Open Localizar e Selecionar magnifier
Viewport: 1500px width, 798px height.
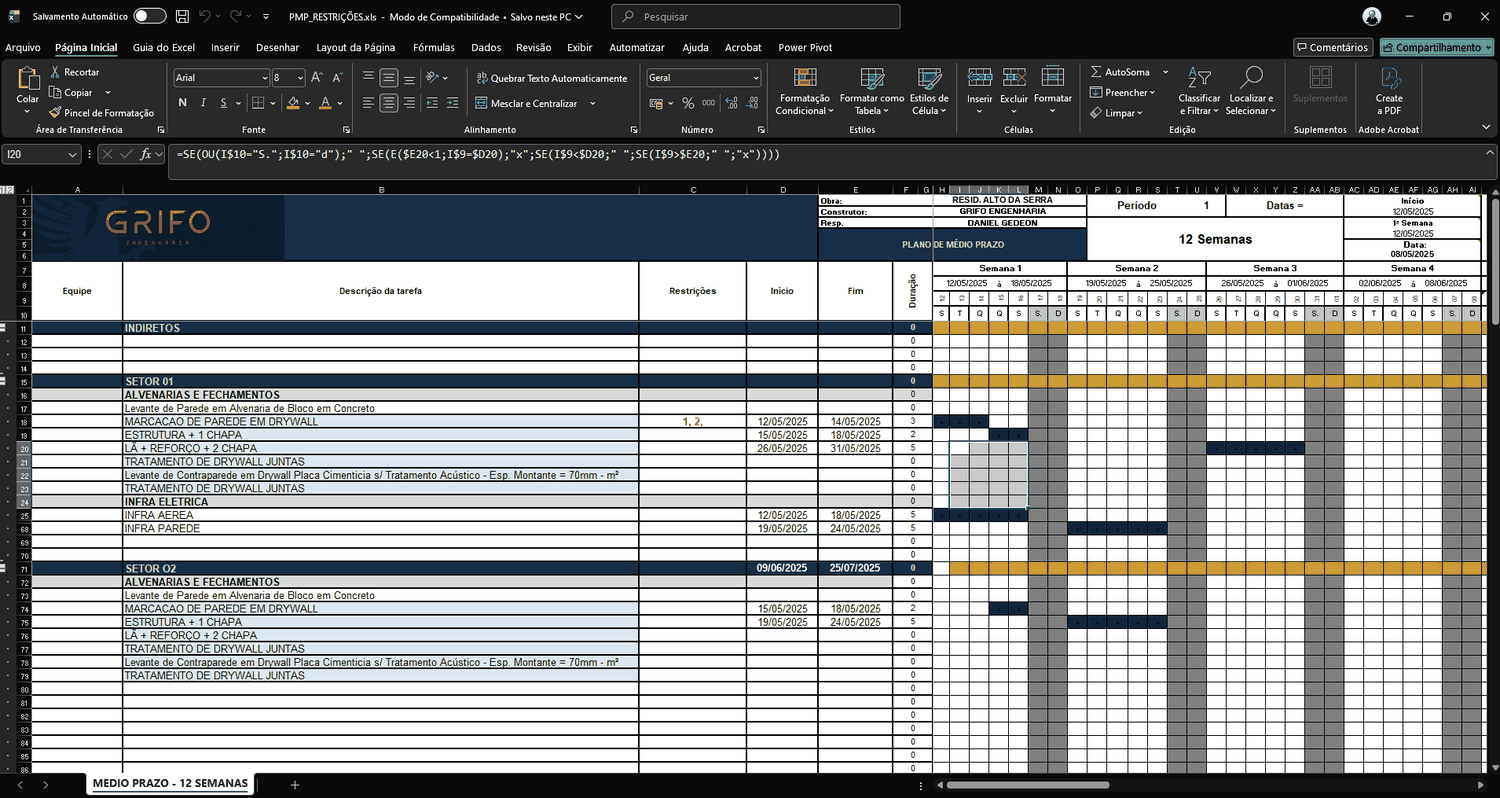pyautogui.click(x=1250, y=78)
